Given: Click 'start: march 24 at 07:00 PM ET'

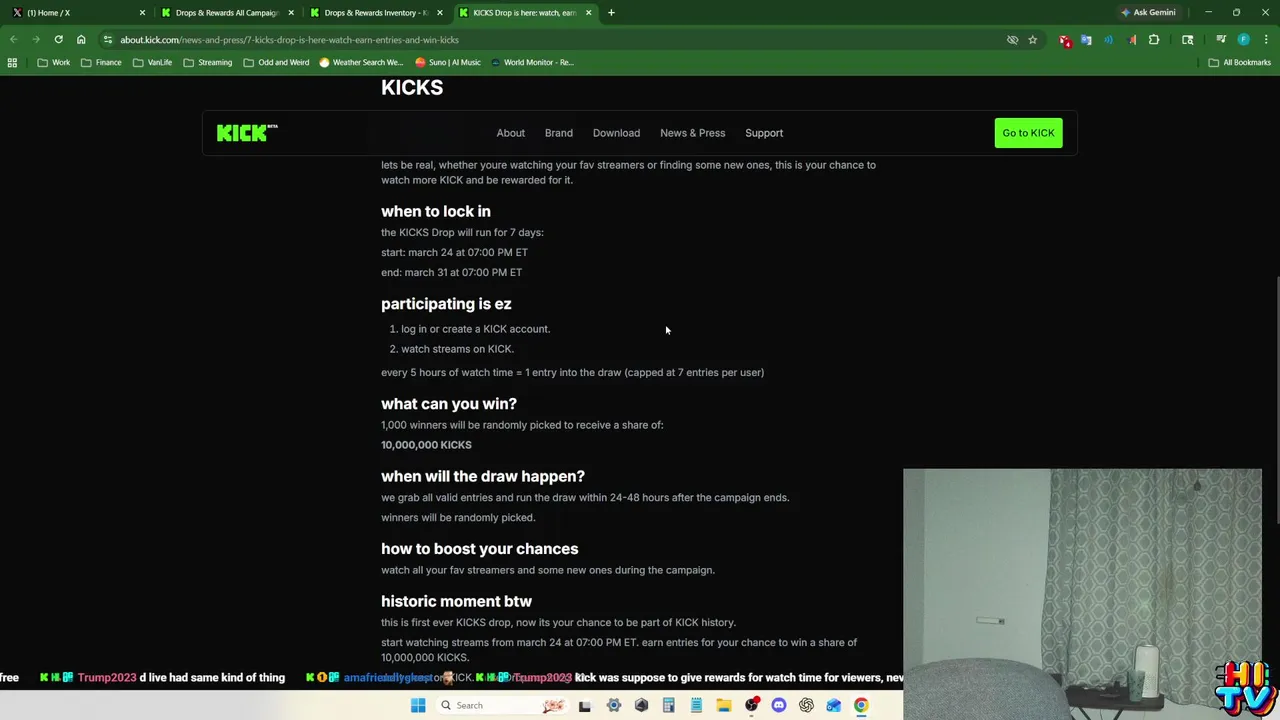Looking at the screenshot, I should (x=454, y=252).
